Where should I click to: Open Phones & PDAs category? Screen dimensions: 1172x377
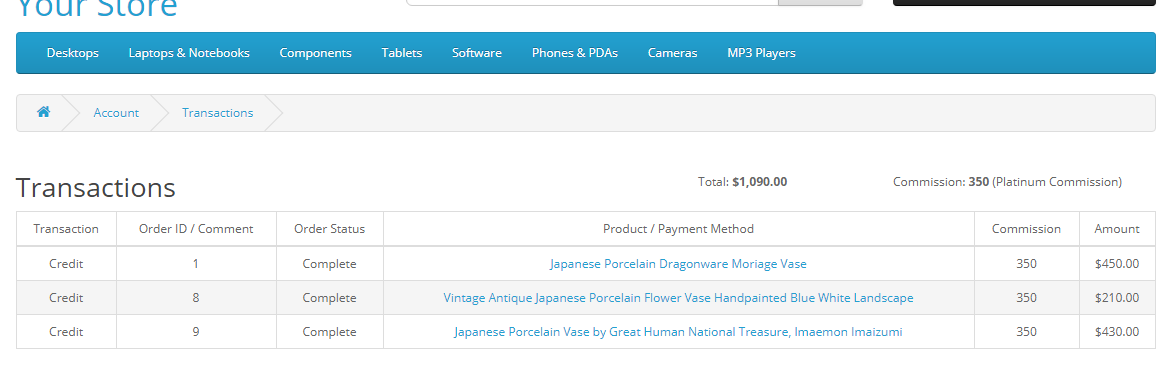(575, 53)
